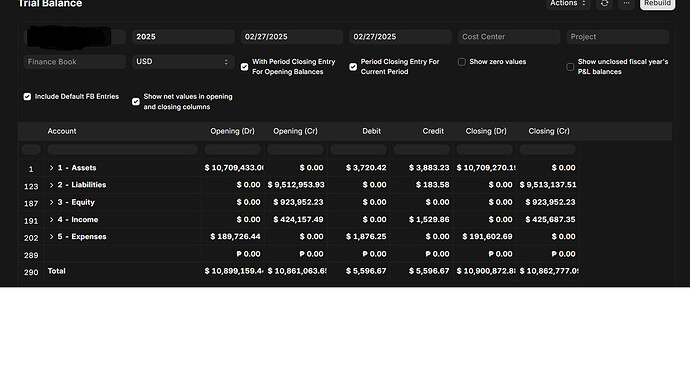Click the Project filter field
Screen dimensions: 690x375
click(618, 37)
